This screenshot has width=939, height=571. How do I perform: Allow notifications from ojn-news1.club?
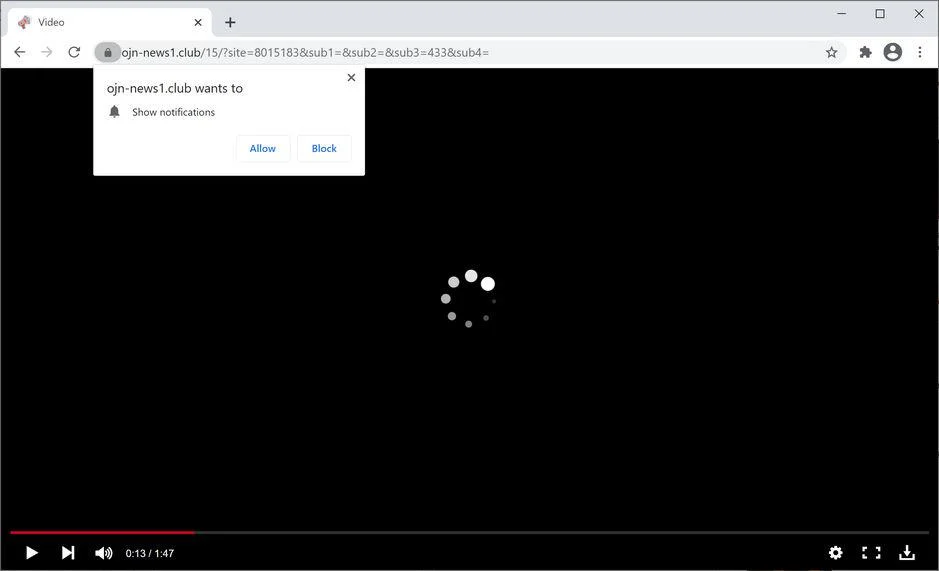pyautogui.click(x=263, y=149)
